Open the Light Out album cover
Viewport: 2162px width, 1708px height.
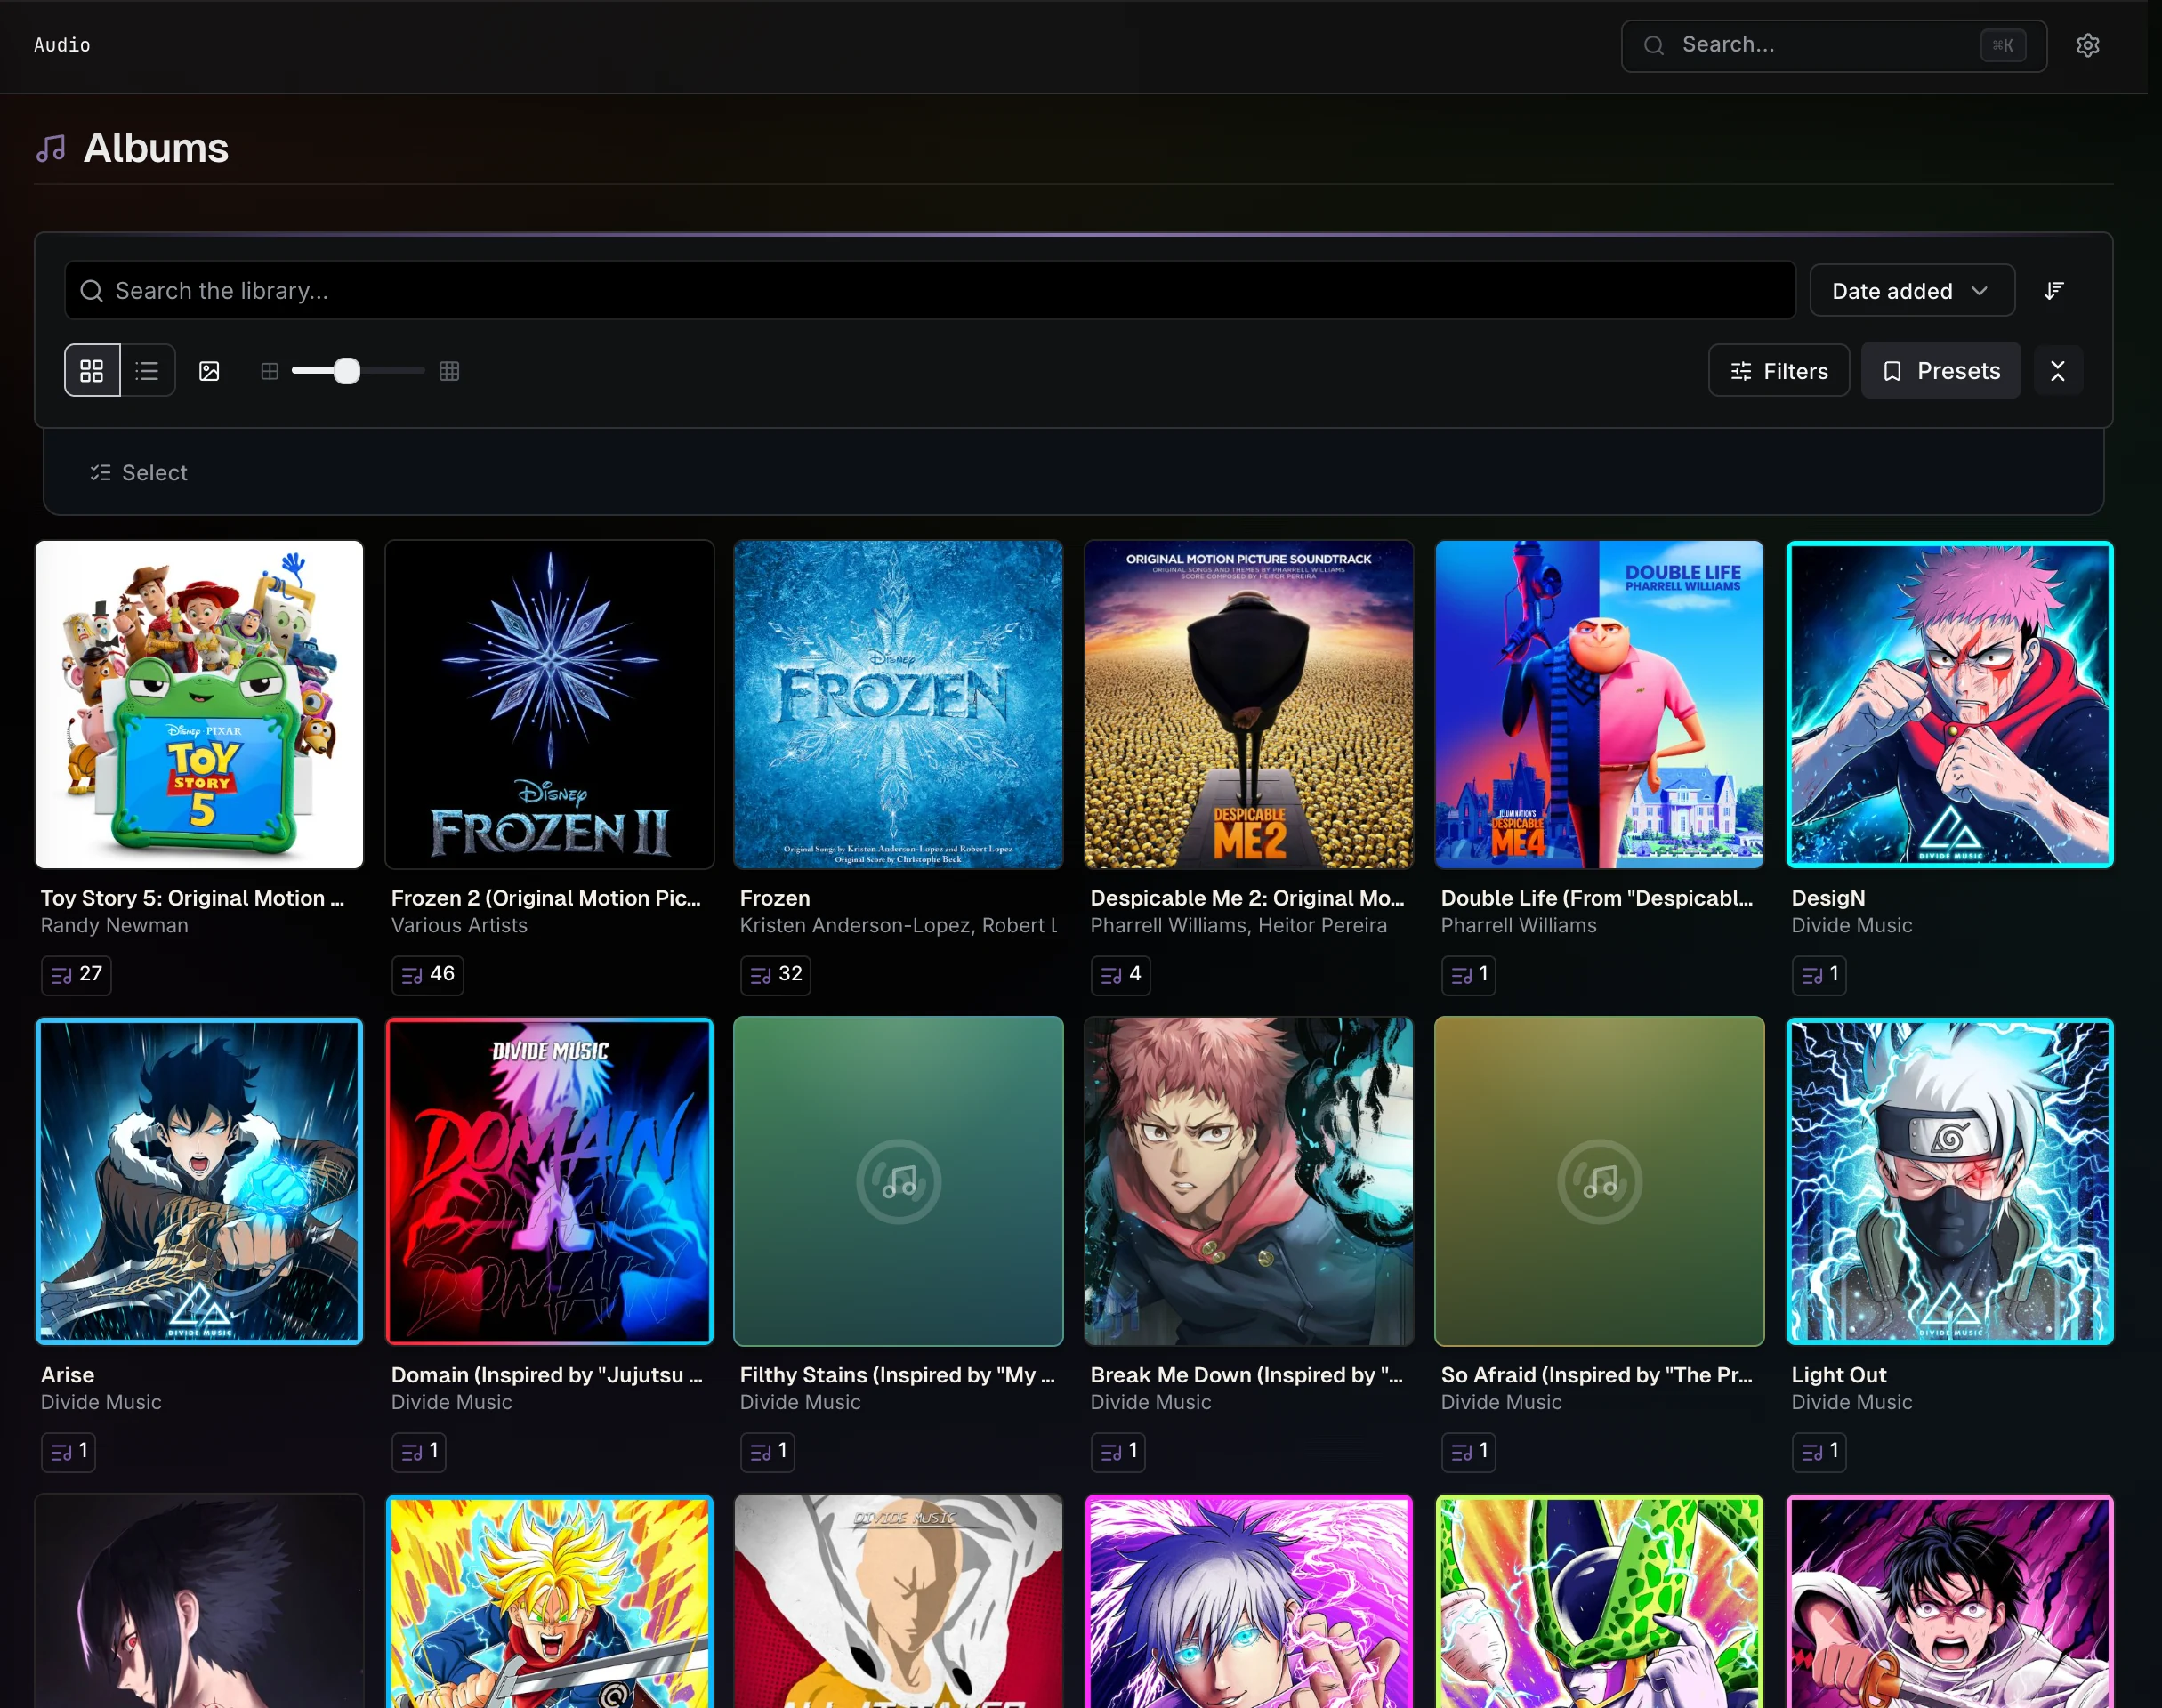[1949, 1181]
